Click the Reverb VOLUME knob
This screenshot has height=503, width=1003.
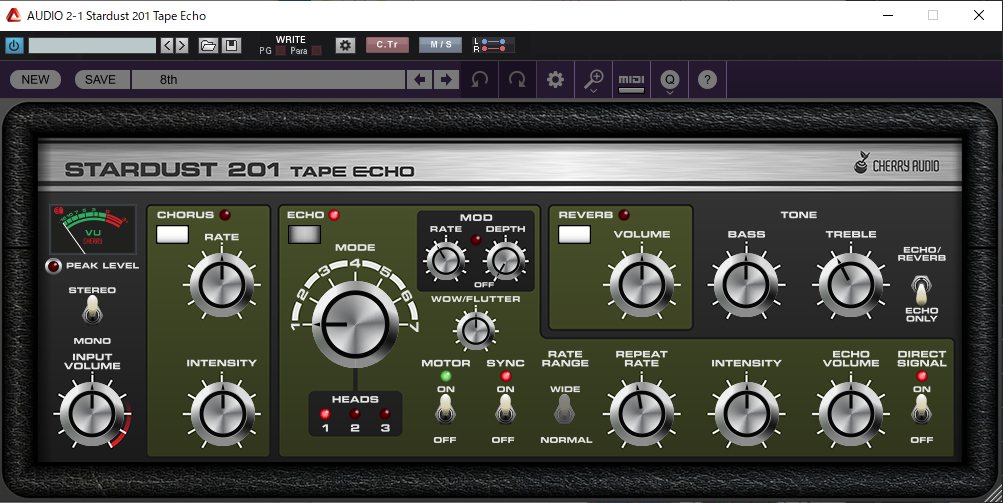(x=642, y=285)
